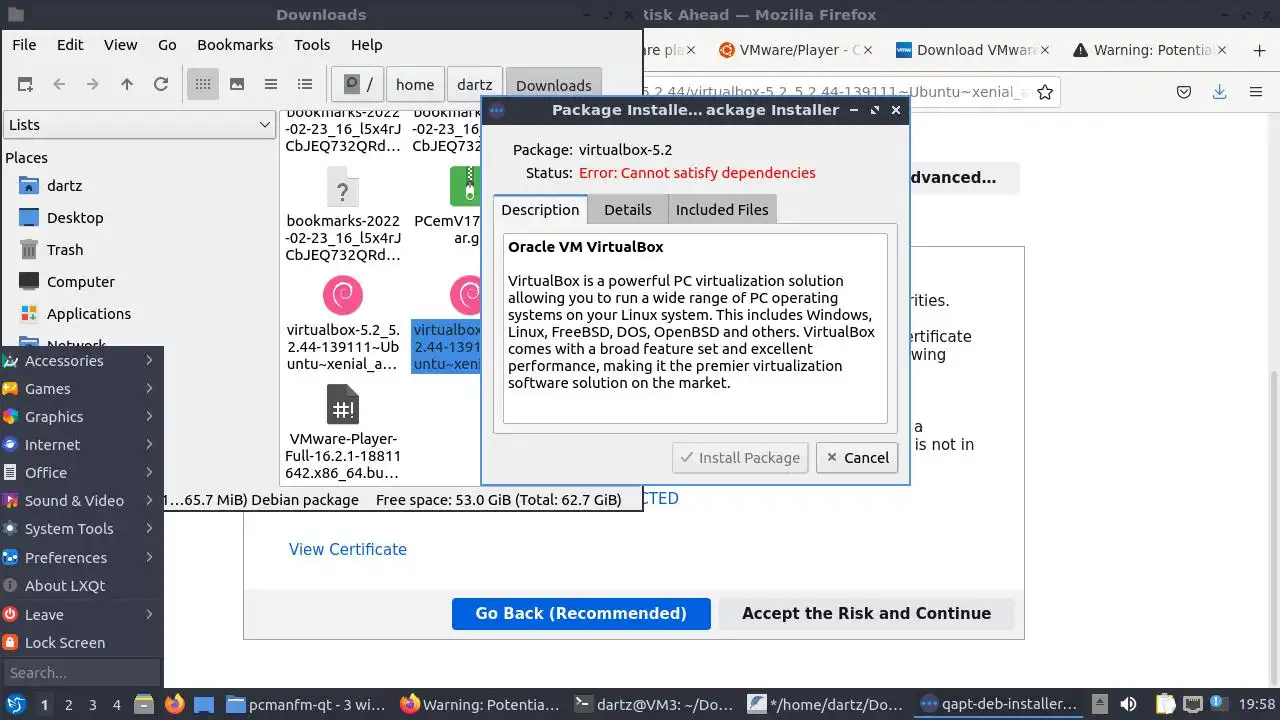Expand the System Tools category
The height and width of the screenshot is (720, 1280).
coord(81,529)
